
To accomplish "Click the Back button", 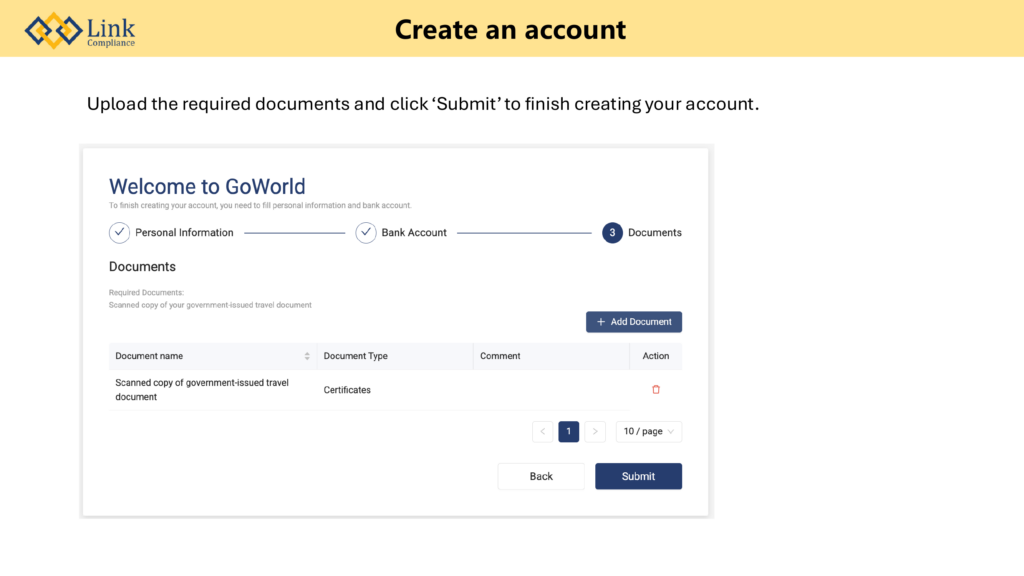I will tap(541, 477).
